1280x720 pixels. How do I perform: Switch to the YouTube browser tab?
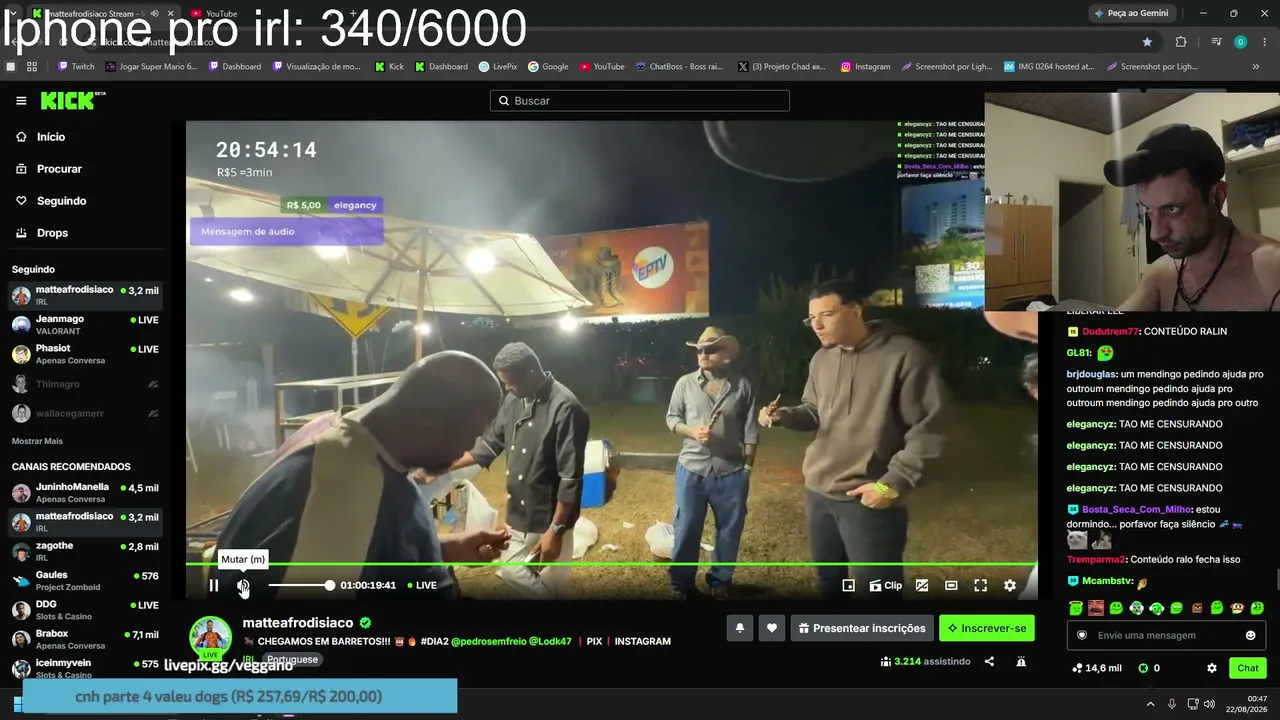[214, 14]
